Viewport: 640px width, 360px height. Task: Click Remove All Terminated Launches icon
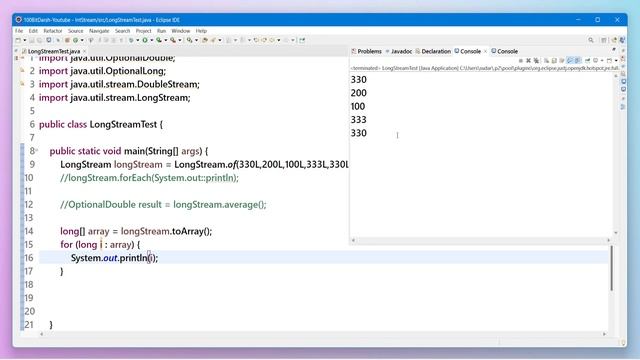[536, 60]
